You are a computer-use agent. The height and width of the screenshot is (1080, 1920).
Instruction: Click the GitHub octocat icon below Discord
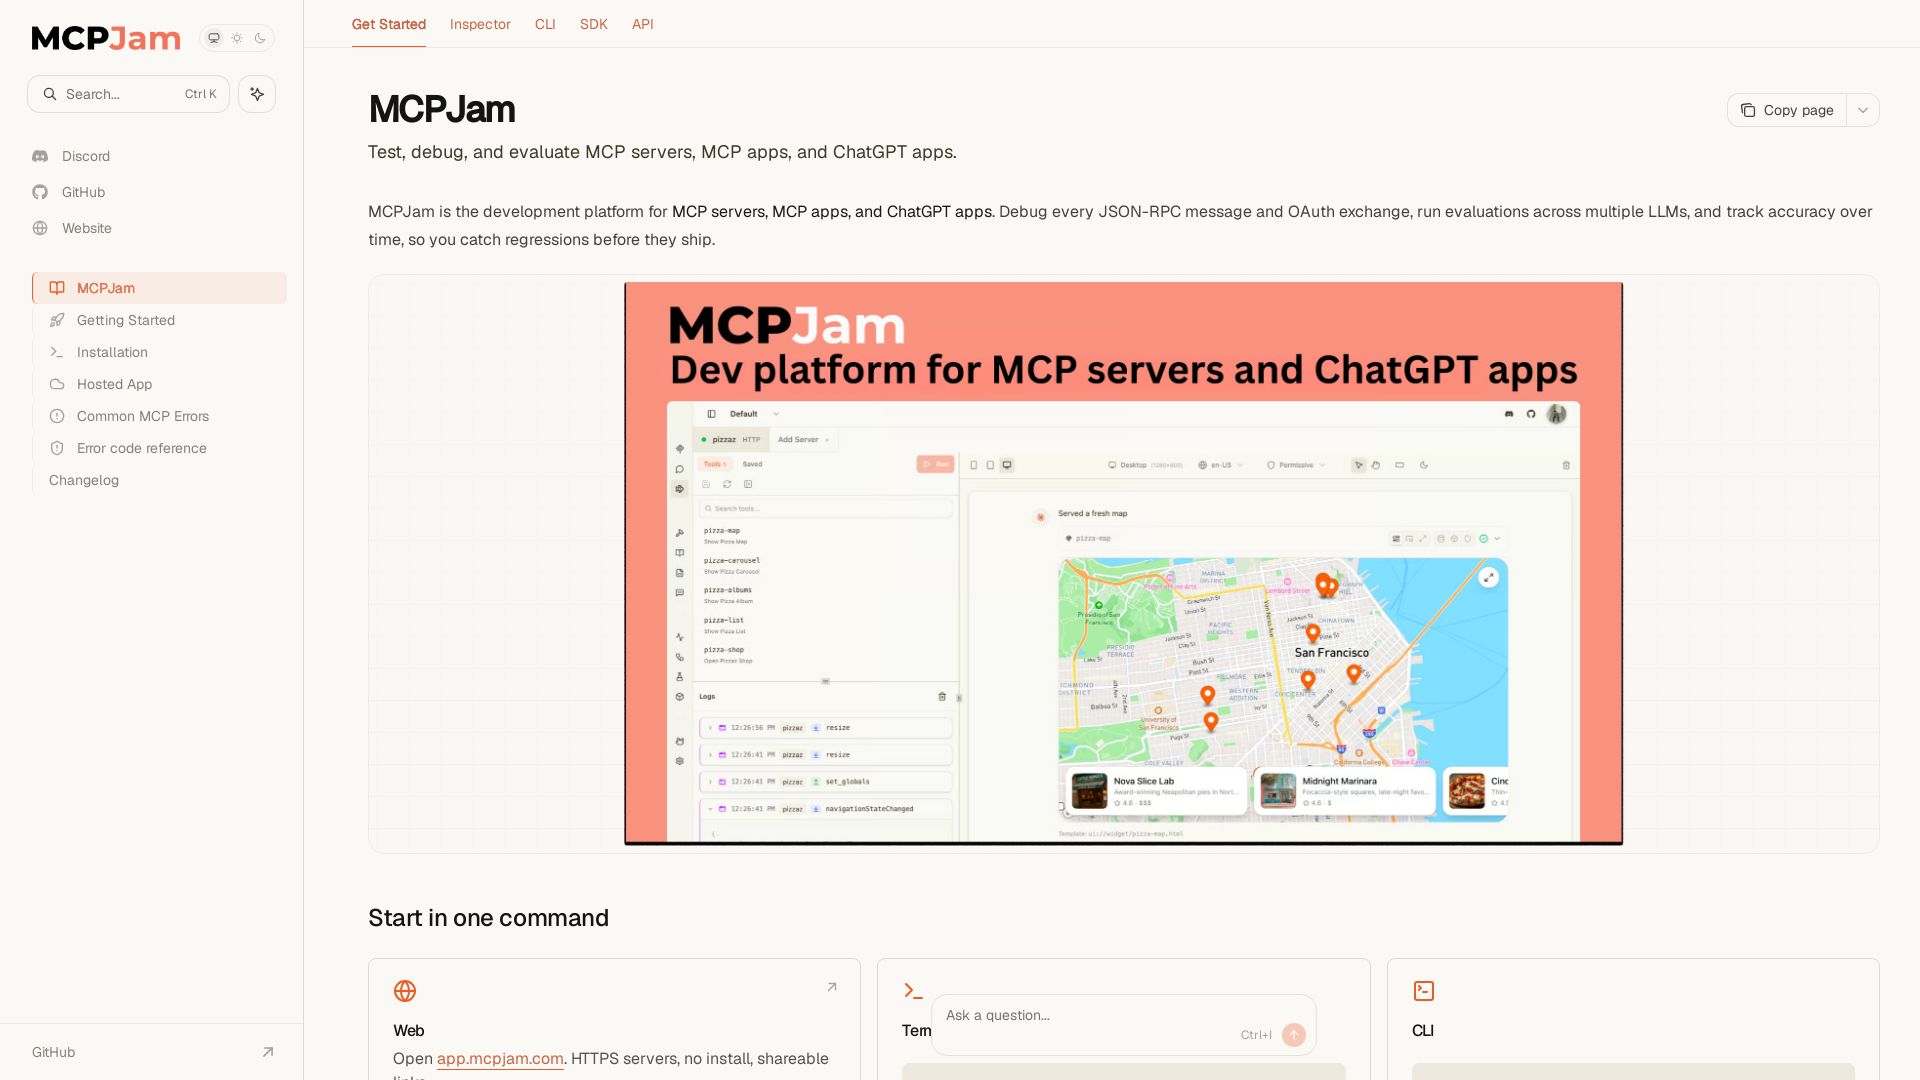click(x=40, y=192)
